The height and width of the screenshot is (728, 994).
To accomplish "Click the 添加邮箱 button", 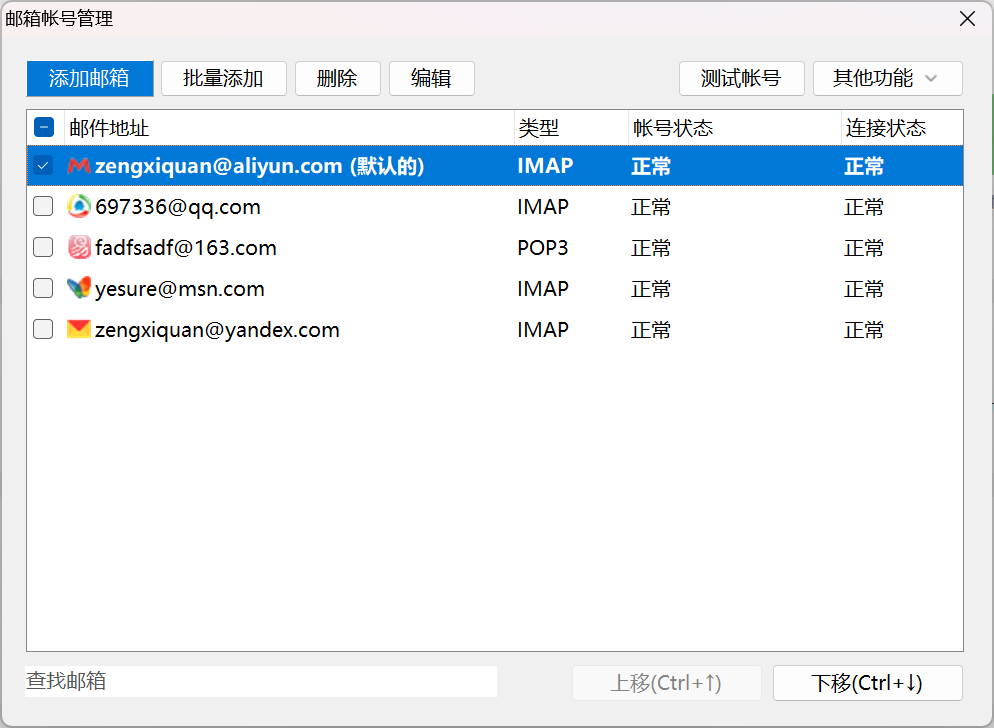I will click(90, 79).
